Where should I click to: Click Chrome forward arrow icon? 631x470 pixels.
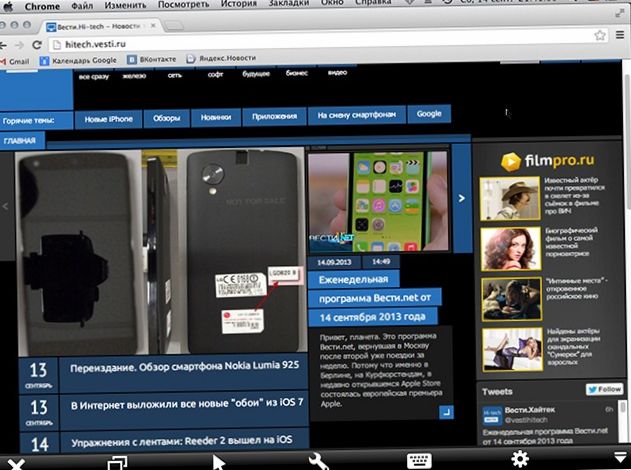(19, 45)
